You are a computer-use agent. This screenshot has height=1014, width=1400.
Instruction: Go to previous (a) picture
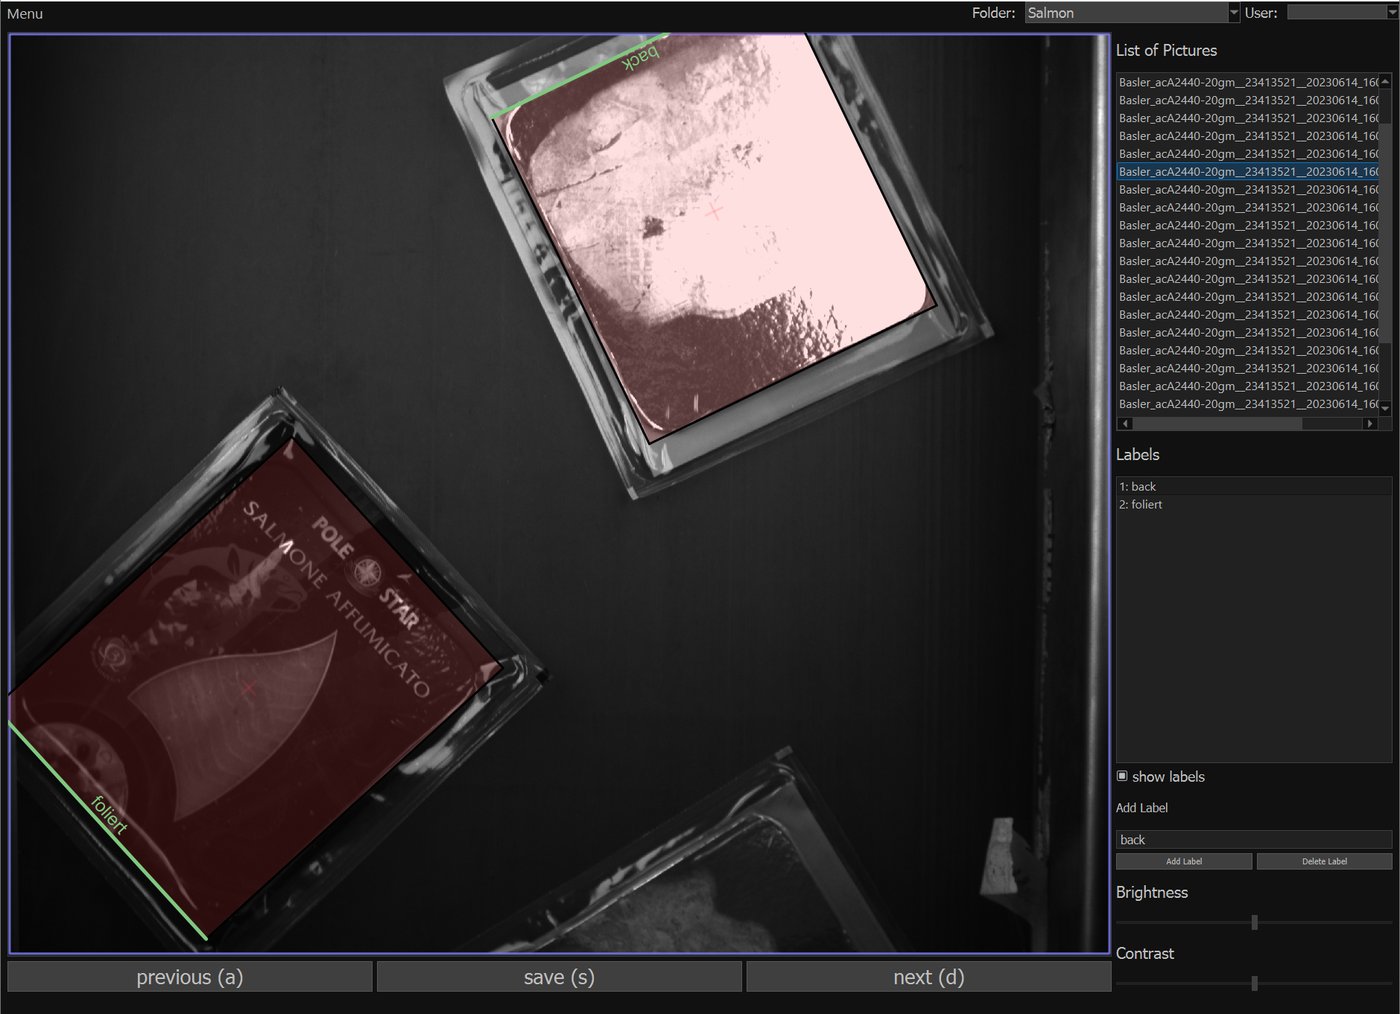(190, 977)
